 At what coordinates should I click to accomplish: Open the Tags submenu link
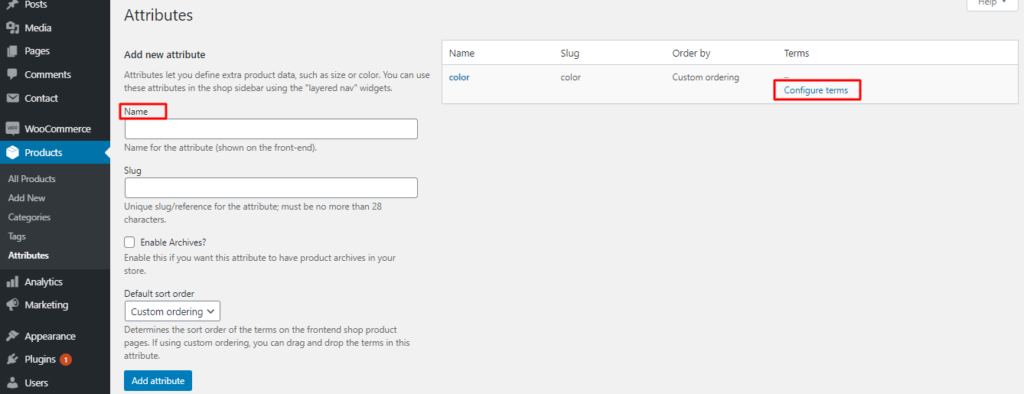pos(17,237)
